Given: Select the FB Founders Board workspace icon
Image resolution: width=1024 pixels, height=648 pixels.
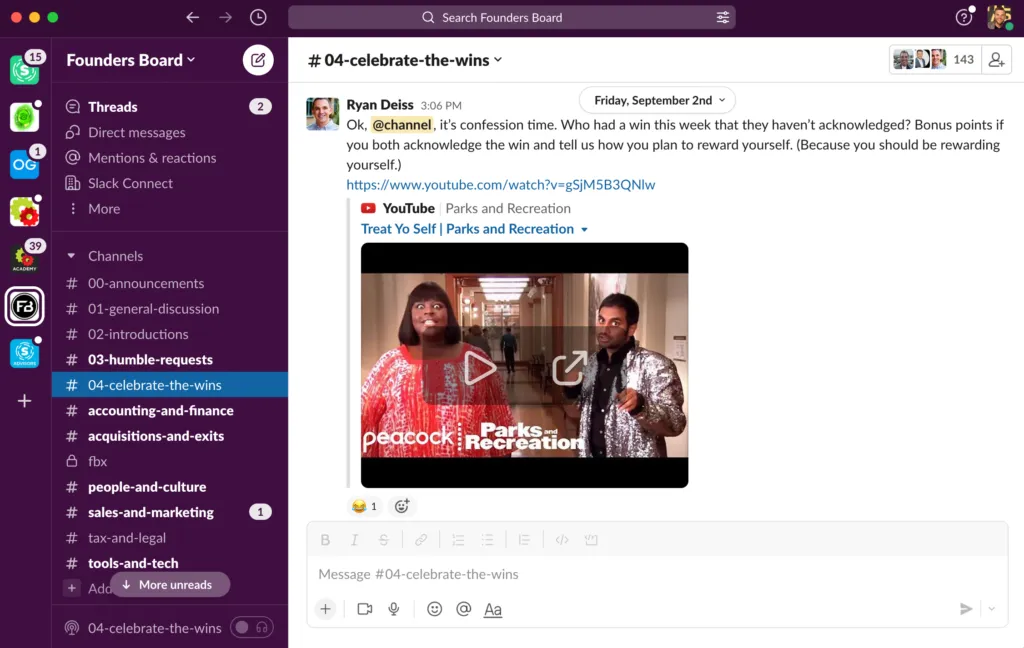Looking at the screenshot, I should click(x=24, y=306).
